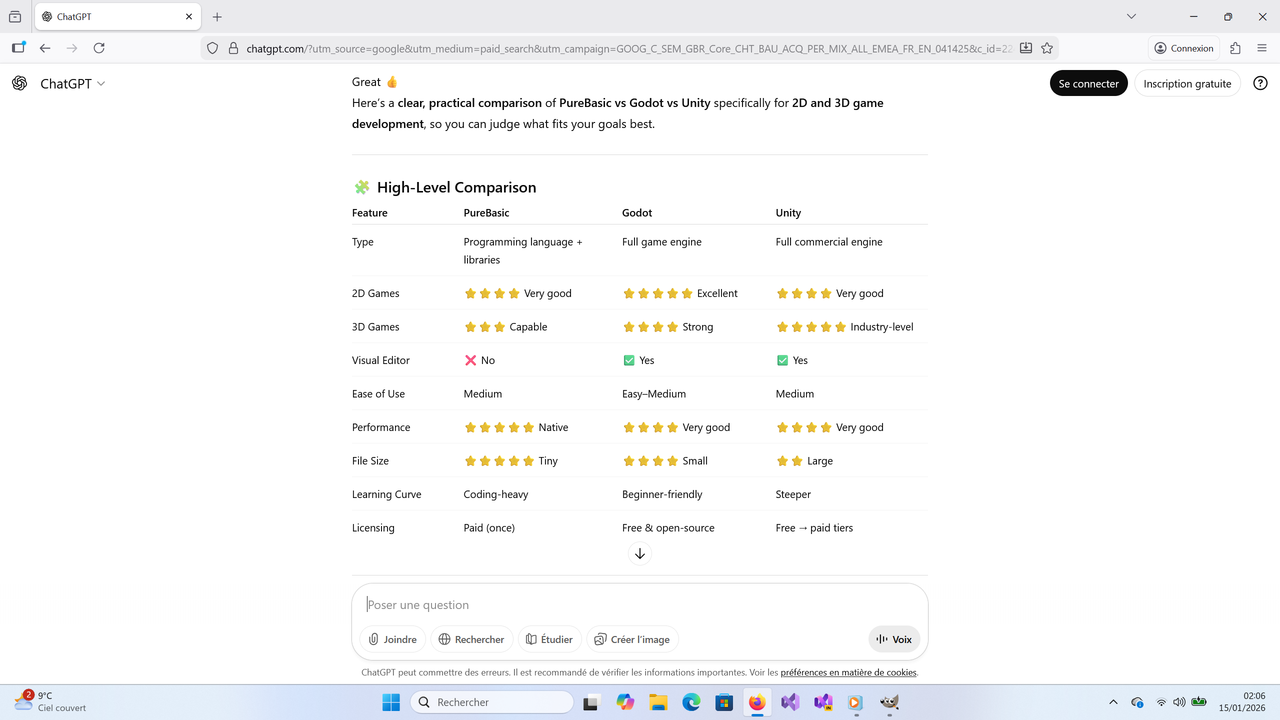This screenshot has height=720, width=1280.
Task: Click the Steeper learning curve cell
Action: (x=793, y=494)
